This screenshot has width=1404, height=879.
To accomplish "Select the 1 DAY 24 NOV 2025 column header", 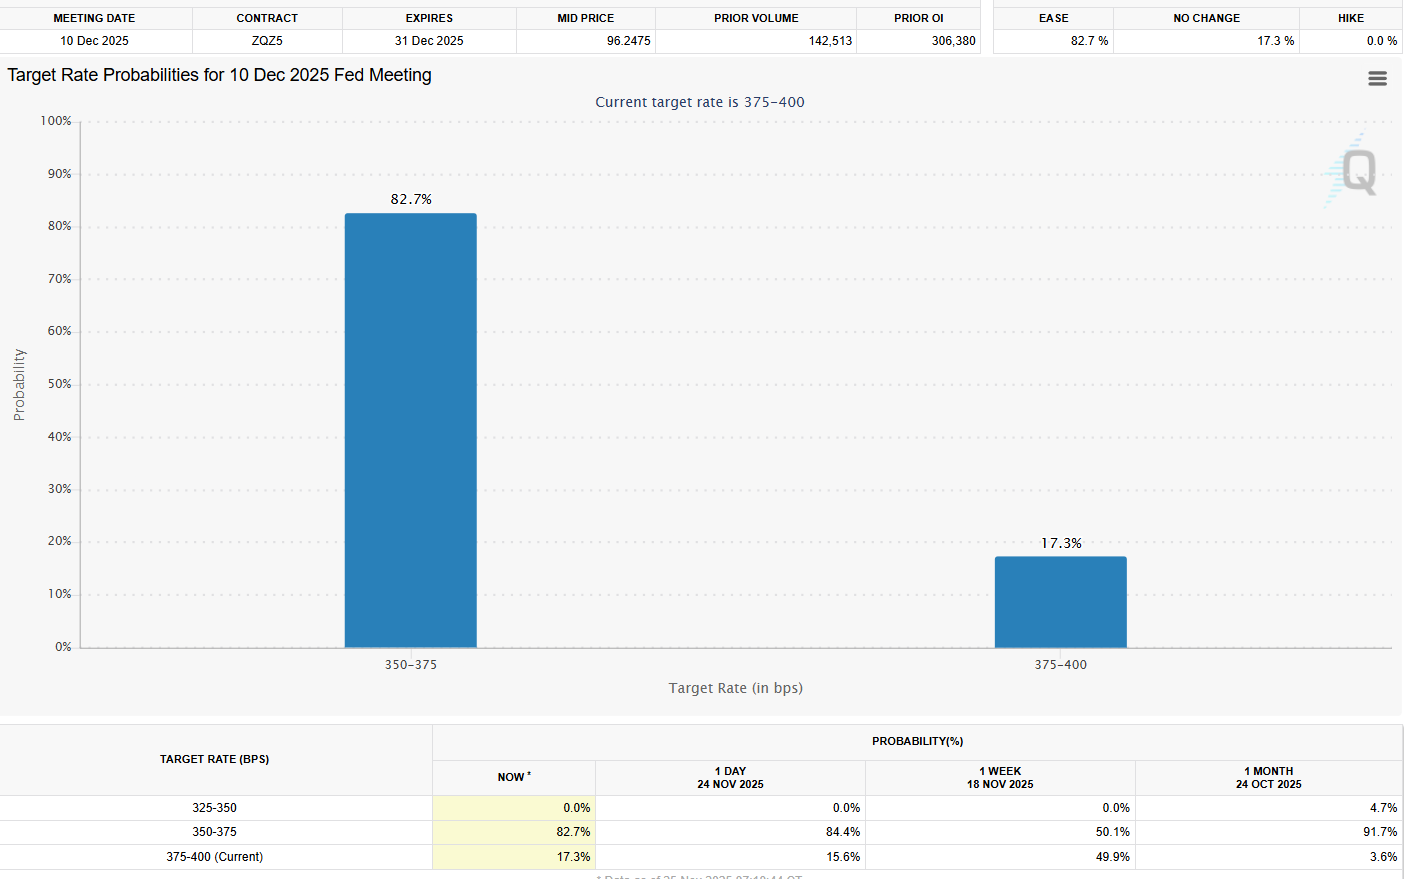I will (x=729, y=777).
